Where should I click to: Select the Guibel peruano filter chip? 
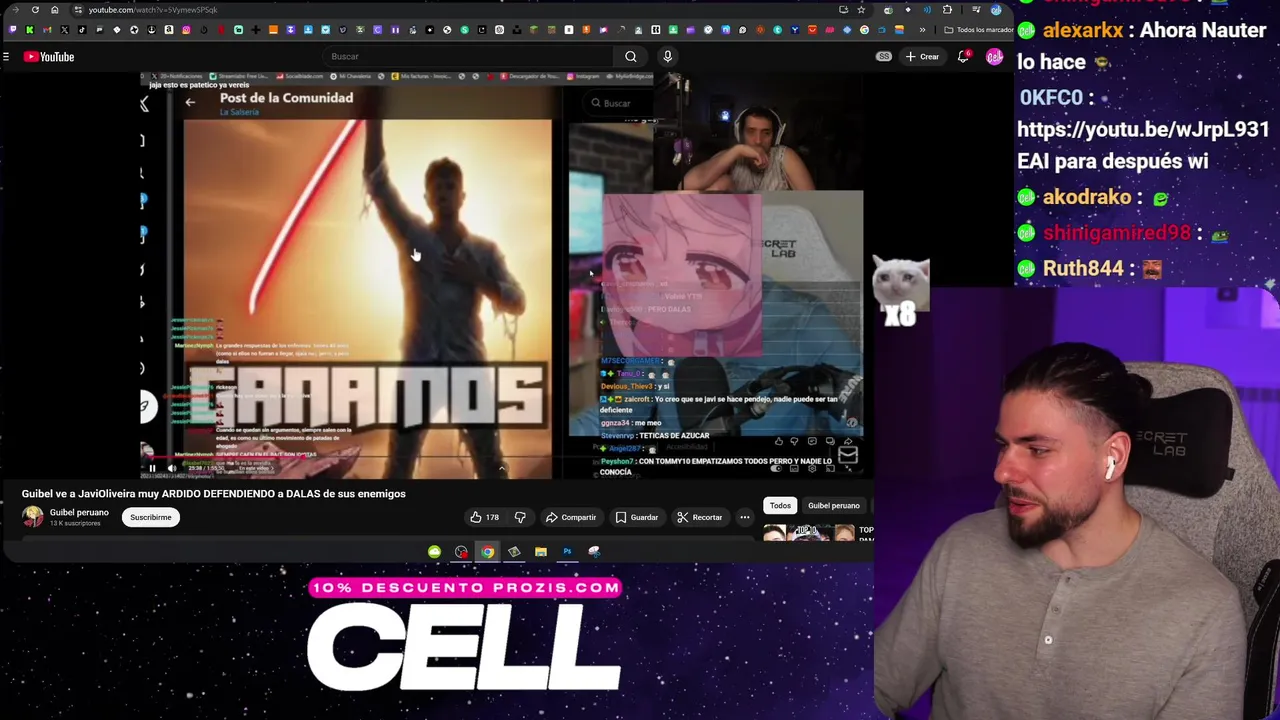(x=834, y=506)
